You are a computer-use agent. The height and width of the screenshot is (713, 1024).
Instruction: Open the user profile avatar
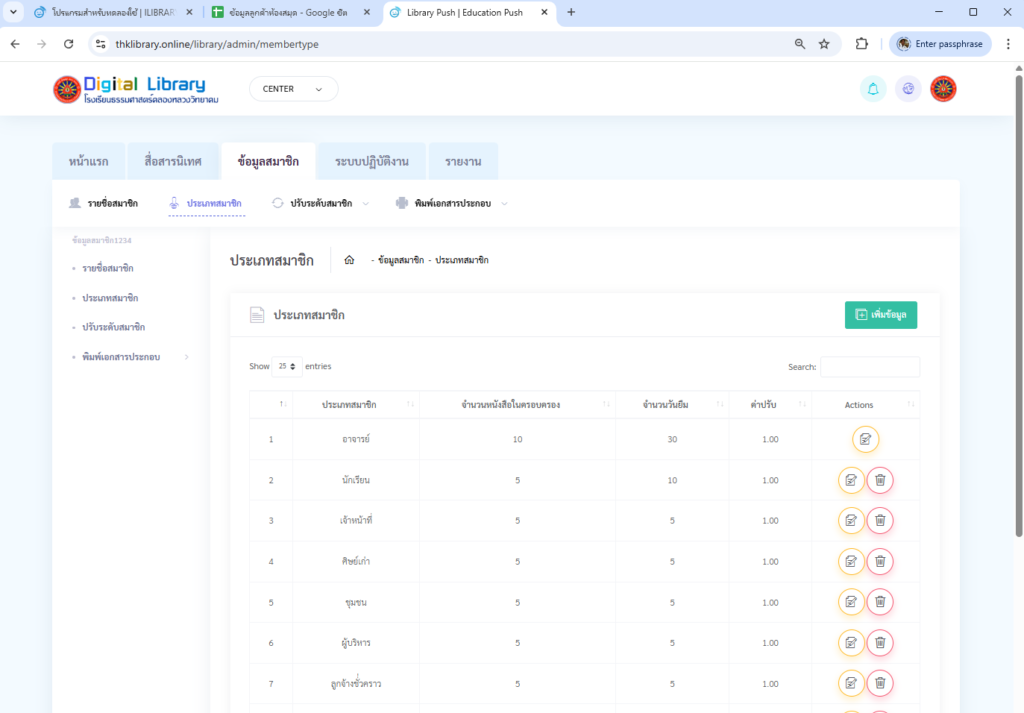tap(943, 89)
